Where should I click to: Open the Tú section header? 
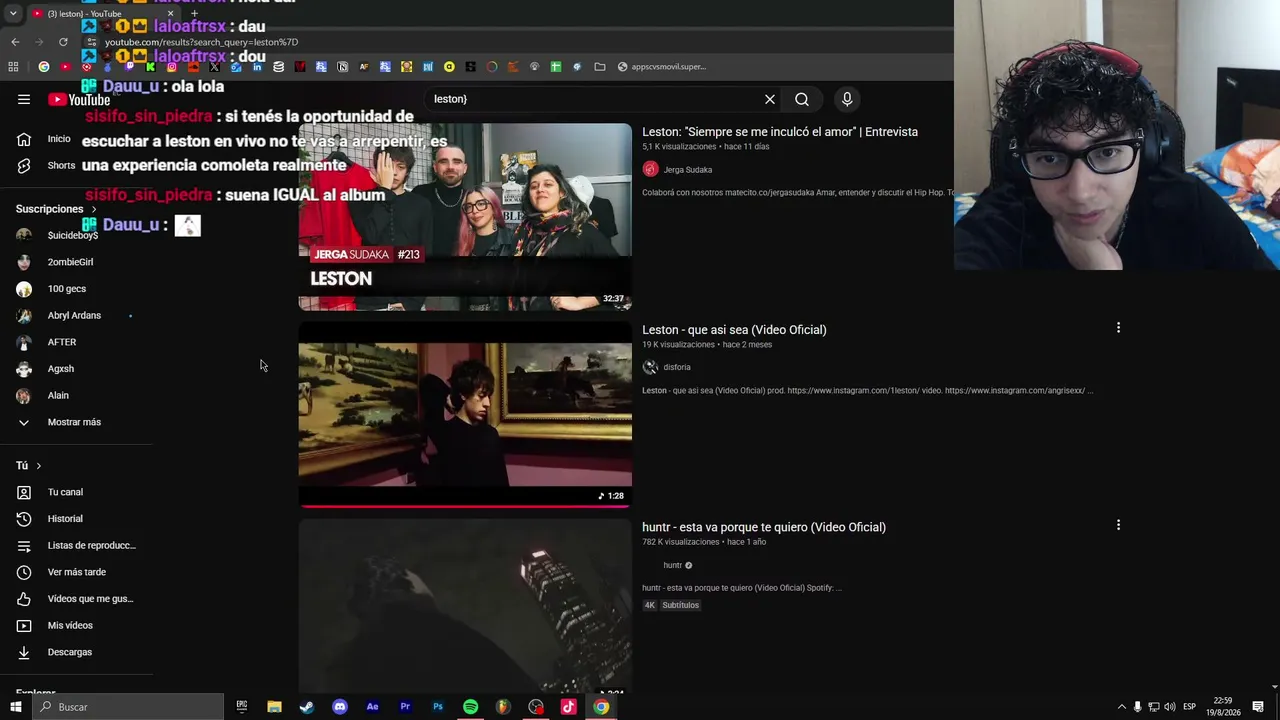29,465
